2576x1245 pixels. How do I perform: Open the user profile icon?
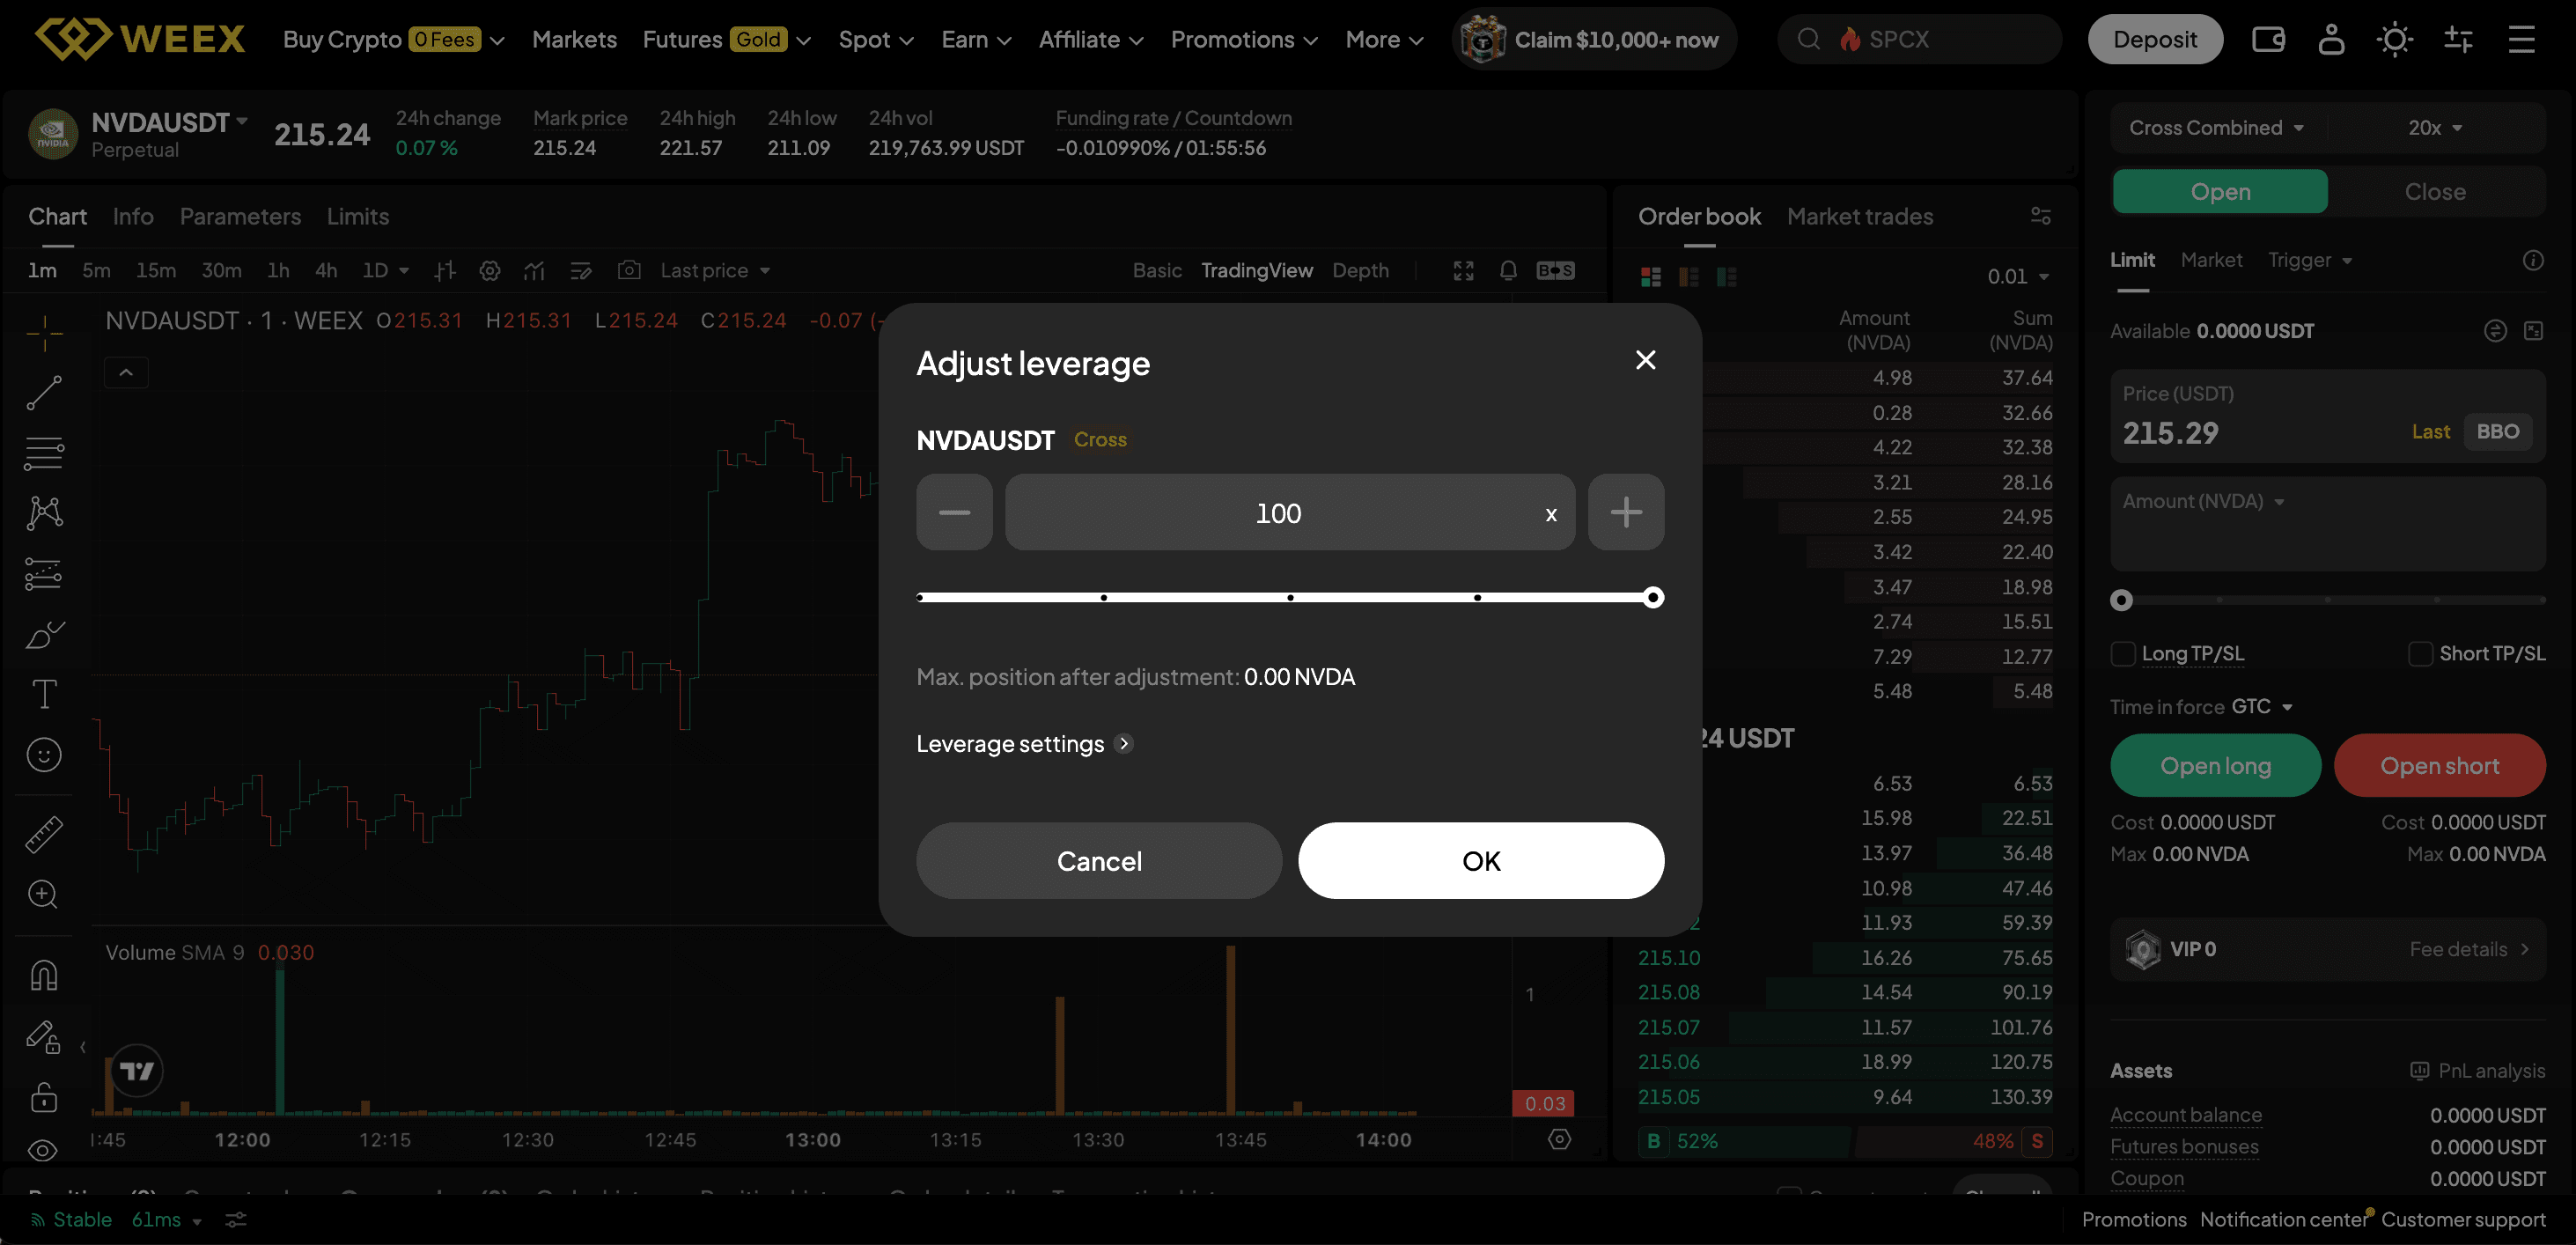tap(2331, 39)
